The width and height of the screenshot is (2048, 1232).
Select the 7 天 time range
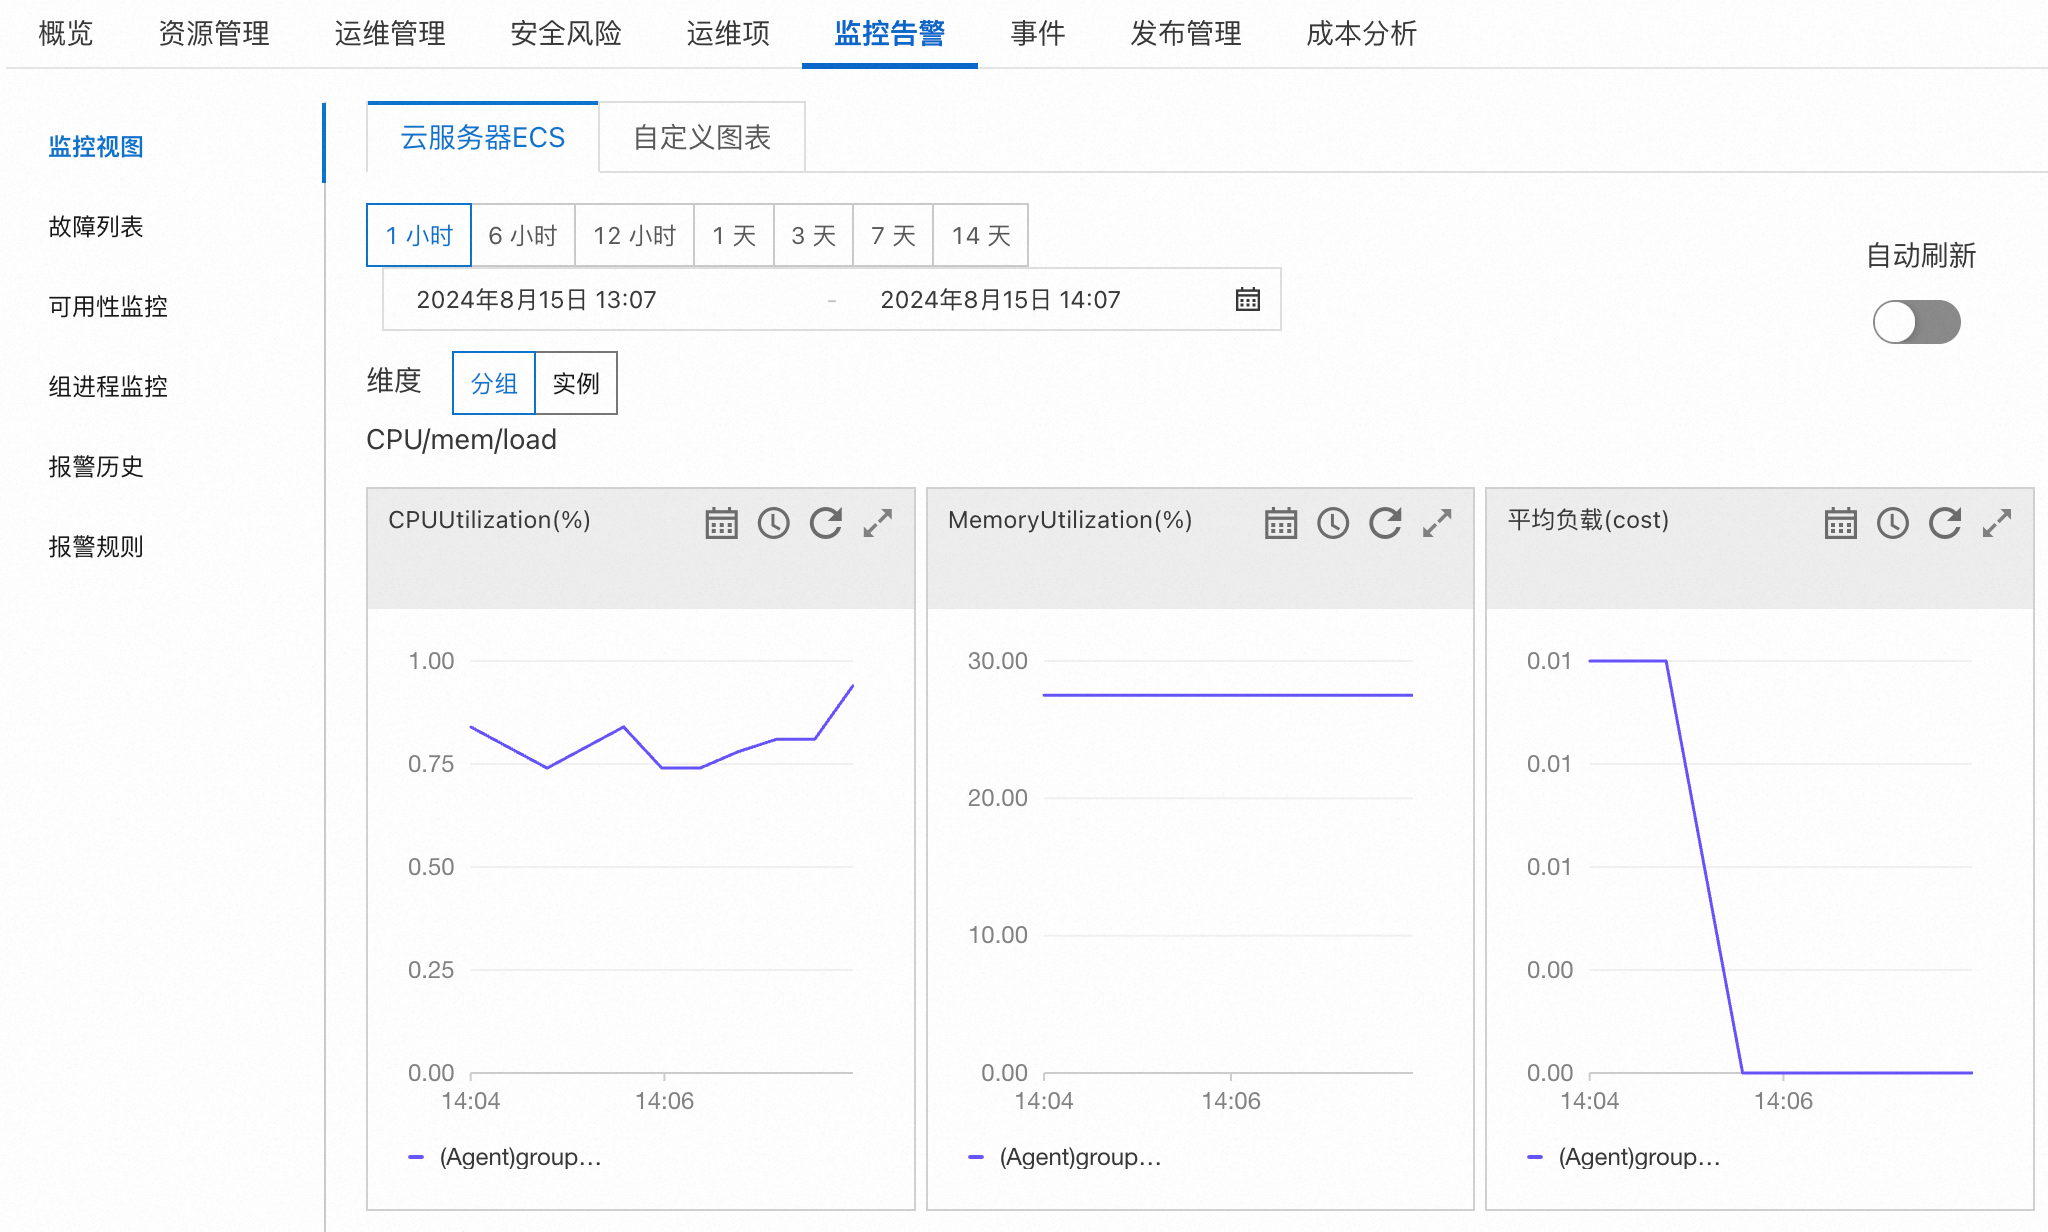pyautogui.click(x=893, y=235)
